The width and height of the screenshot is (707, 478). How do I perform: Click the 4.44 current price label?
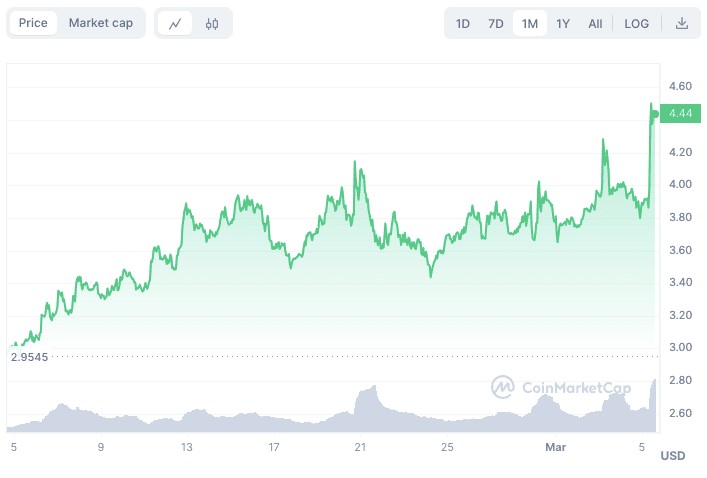680,114
